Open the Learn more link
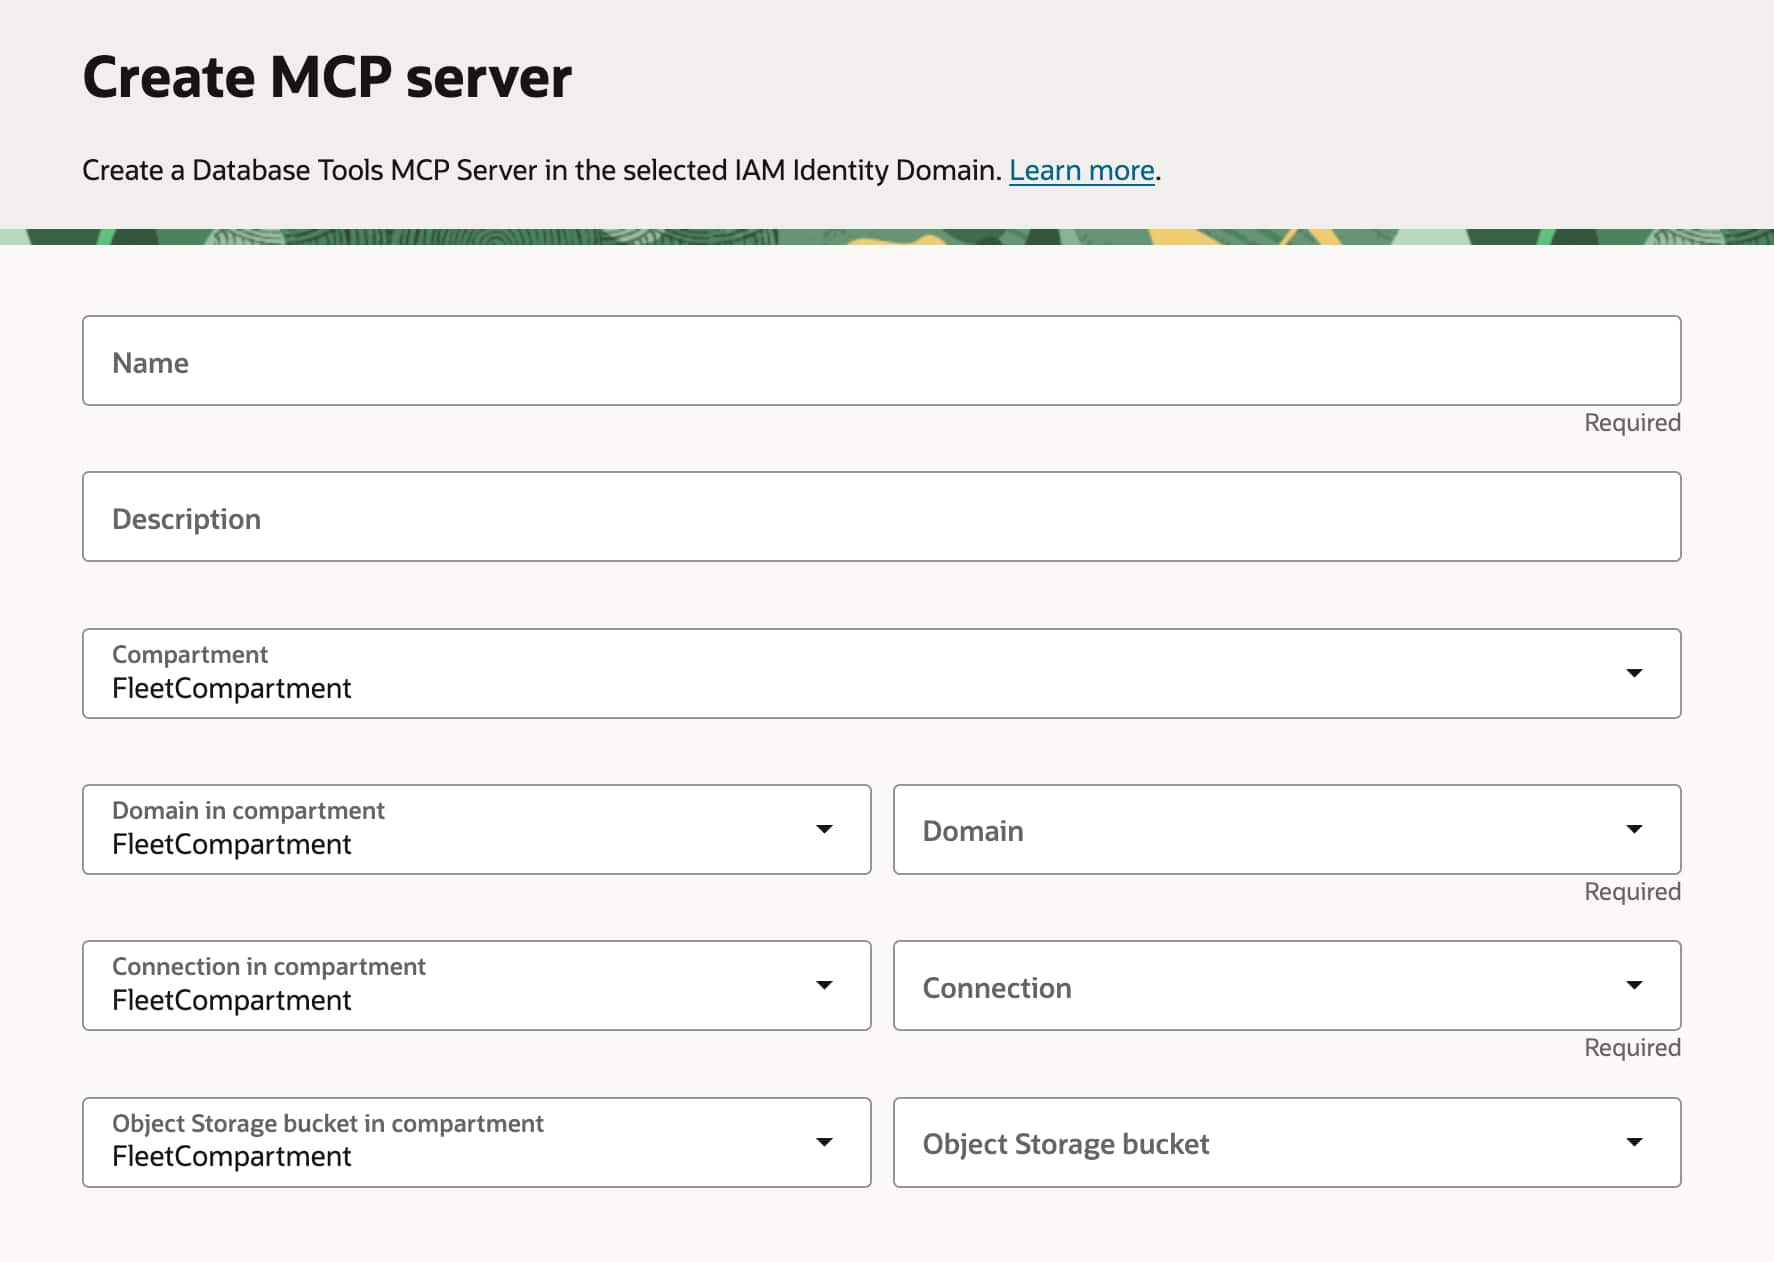The width and height of the screenshot is (1774, 1262). pyautogui.click(x=1081, y=171)
